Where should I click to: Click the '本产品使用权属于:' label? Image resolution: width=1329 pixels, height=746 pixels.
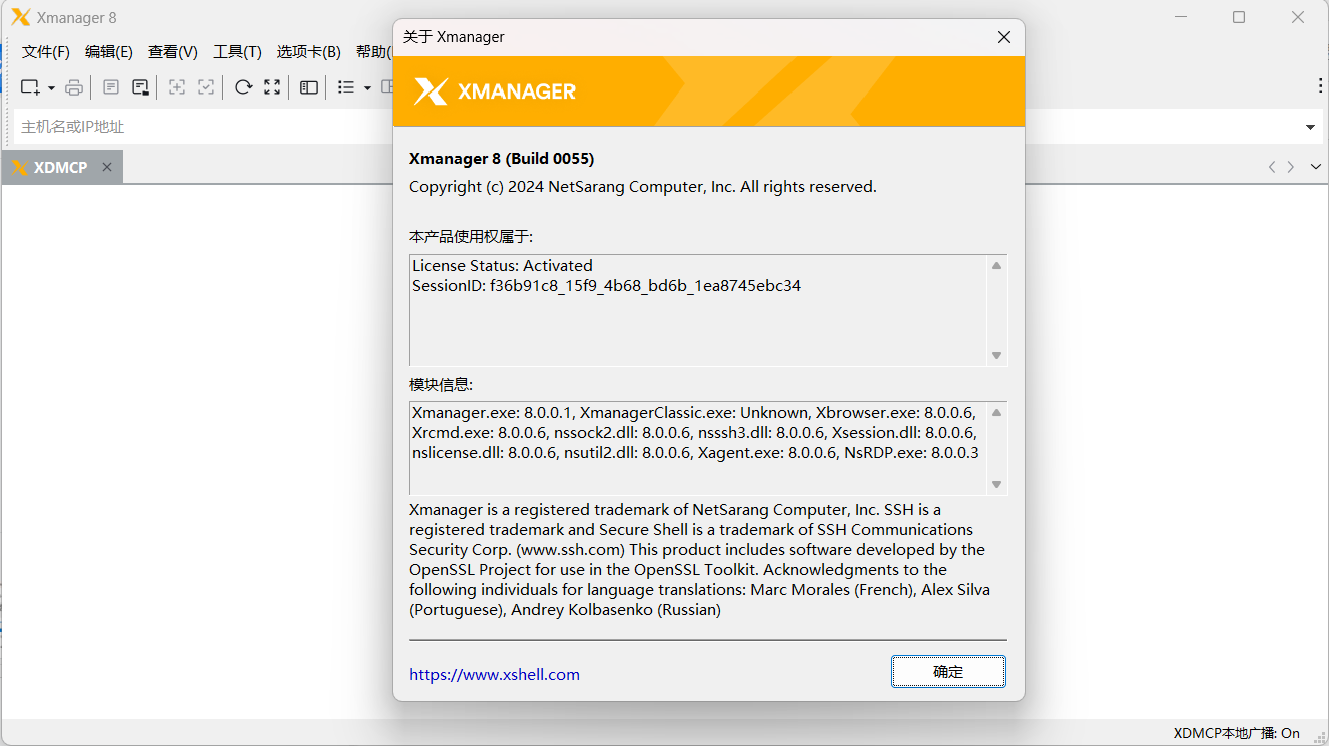pyautogui.click(x=471, y=236)
